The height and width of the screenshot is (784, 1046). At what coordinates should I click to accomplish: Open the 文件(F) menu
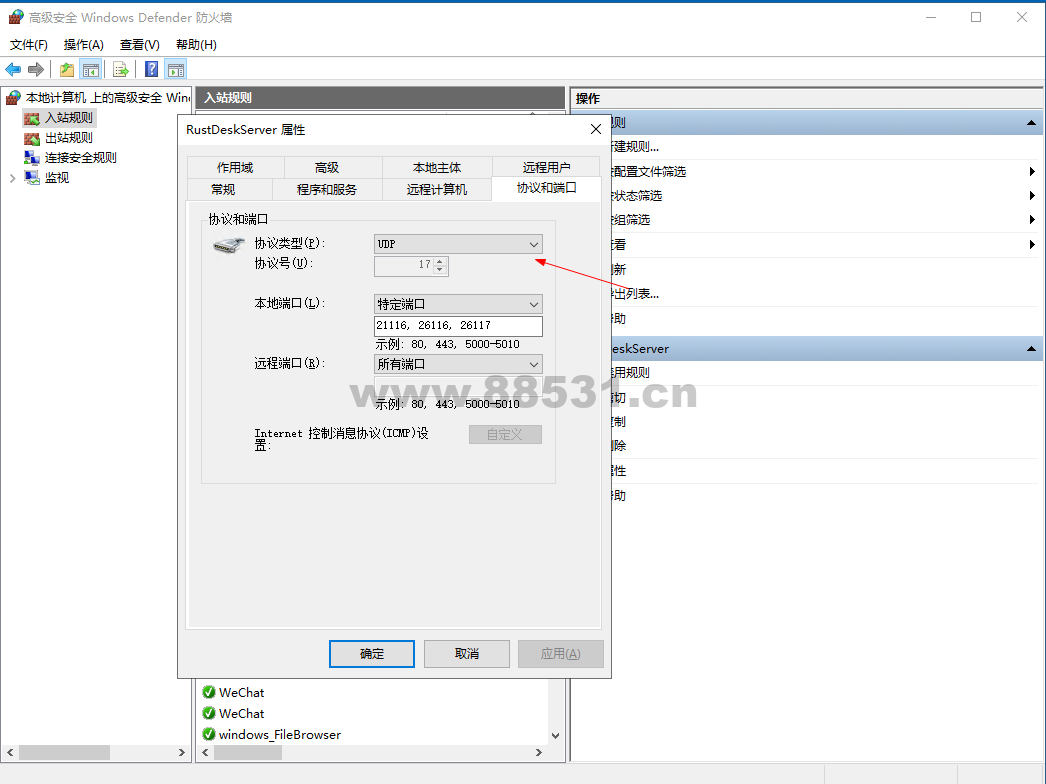29,45
